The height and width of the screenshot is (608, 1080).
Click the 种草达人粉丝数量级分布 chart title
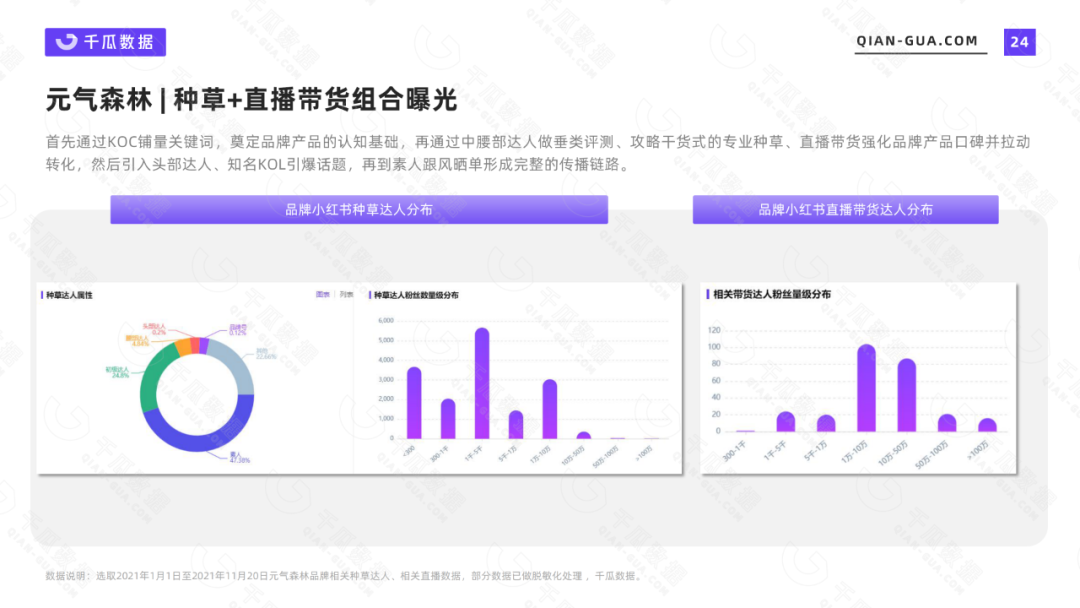coord(416,295)
